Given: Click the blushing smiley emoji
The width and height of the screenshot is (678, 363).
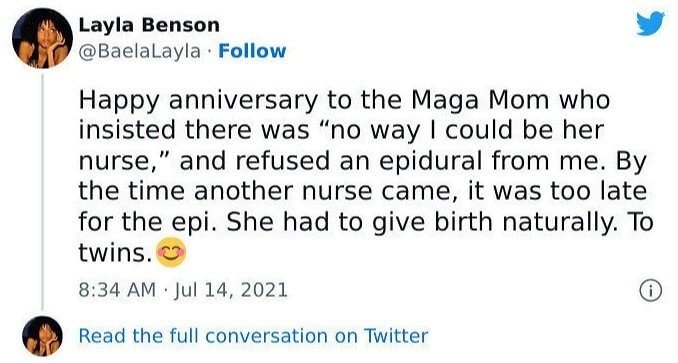Looking at the screenshot, I should (x=171, y=252).
